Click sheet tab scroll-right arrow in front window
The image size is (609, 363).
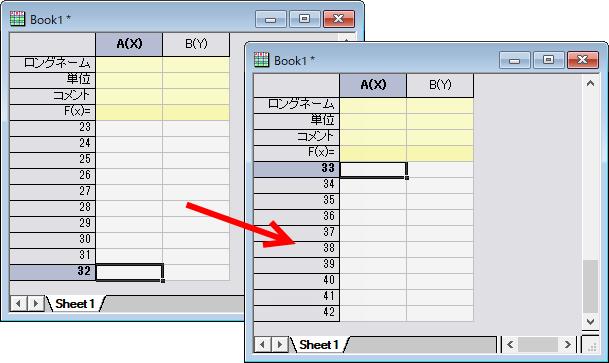coord(279,344)
